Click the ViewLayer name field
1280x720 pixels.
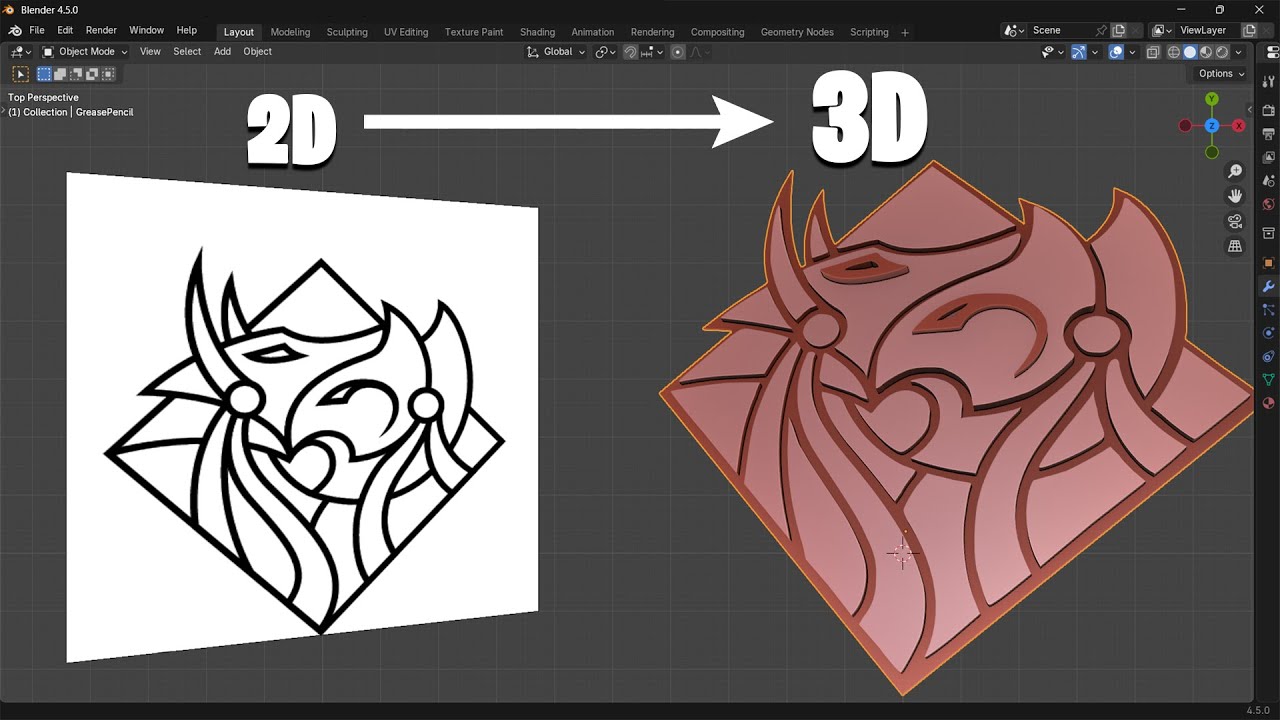pos(1208,31)
